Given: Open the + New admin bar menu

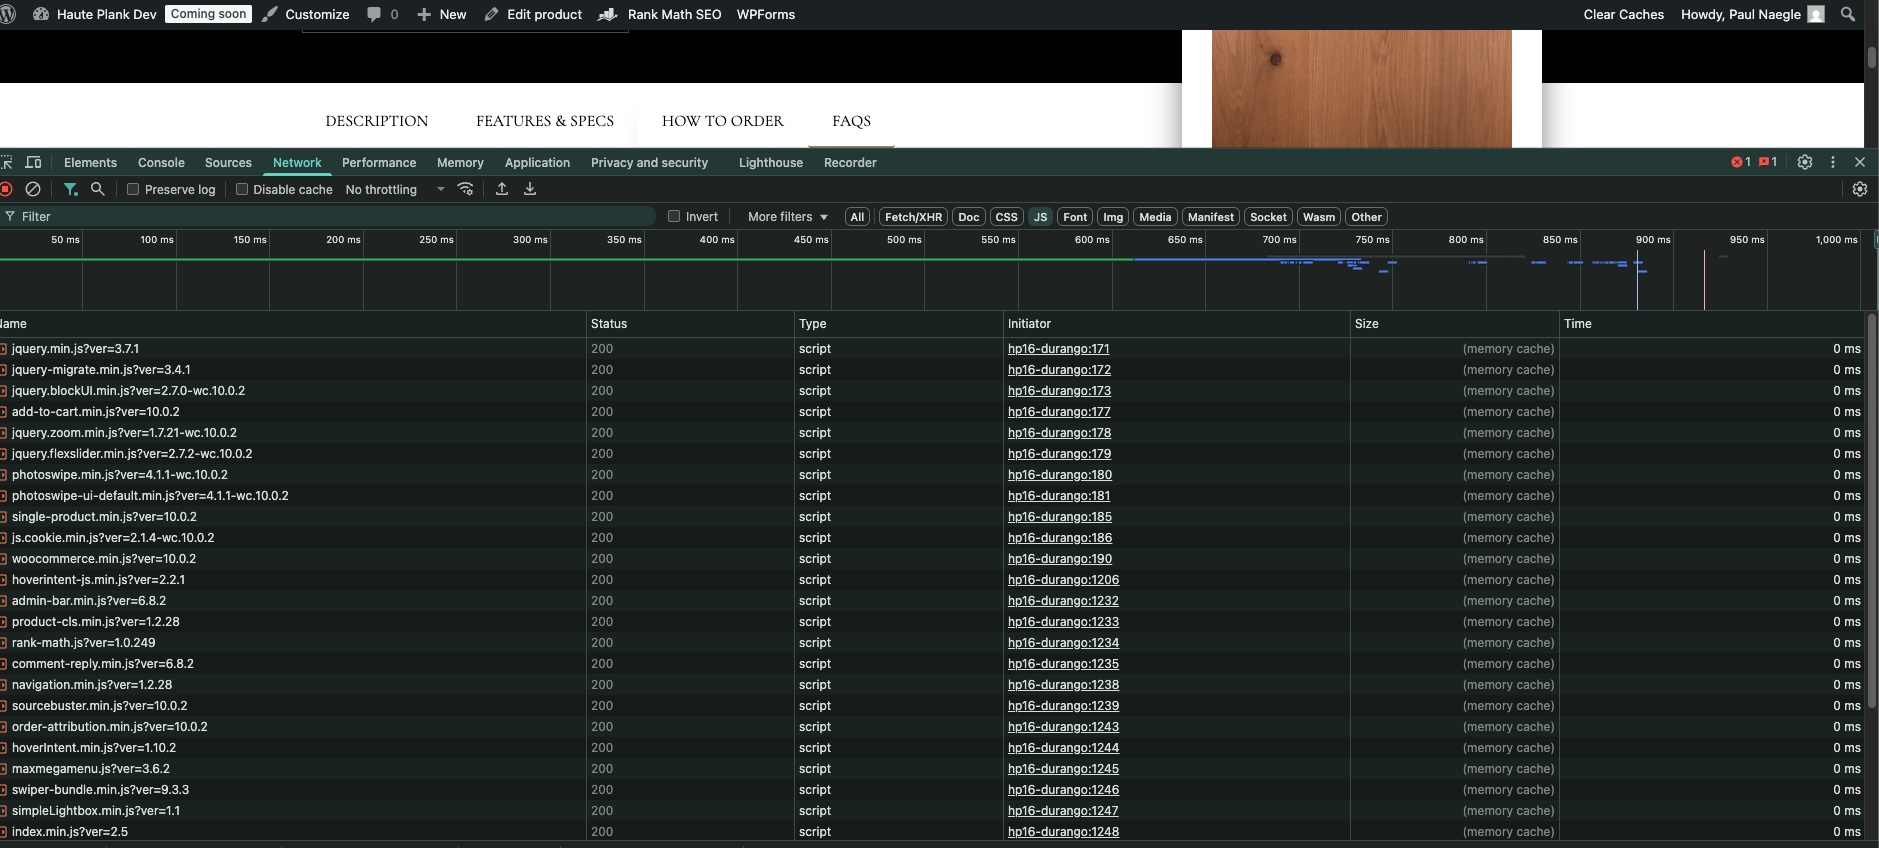Looking at the screenshot, I should (x=441, y=14).
